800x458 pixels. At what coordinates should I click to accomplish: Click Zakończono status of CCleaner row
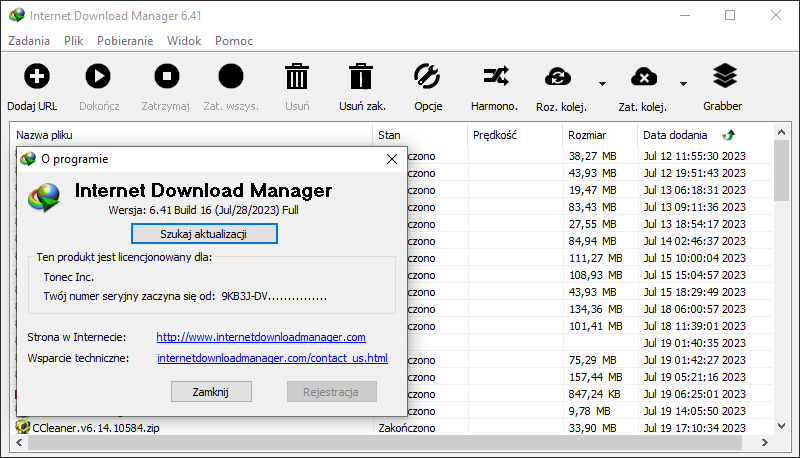(407, 428)
